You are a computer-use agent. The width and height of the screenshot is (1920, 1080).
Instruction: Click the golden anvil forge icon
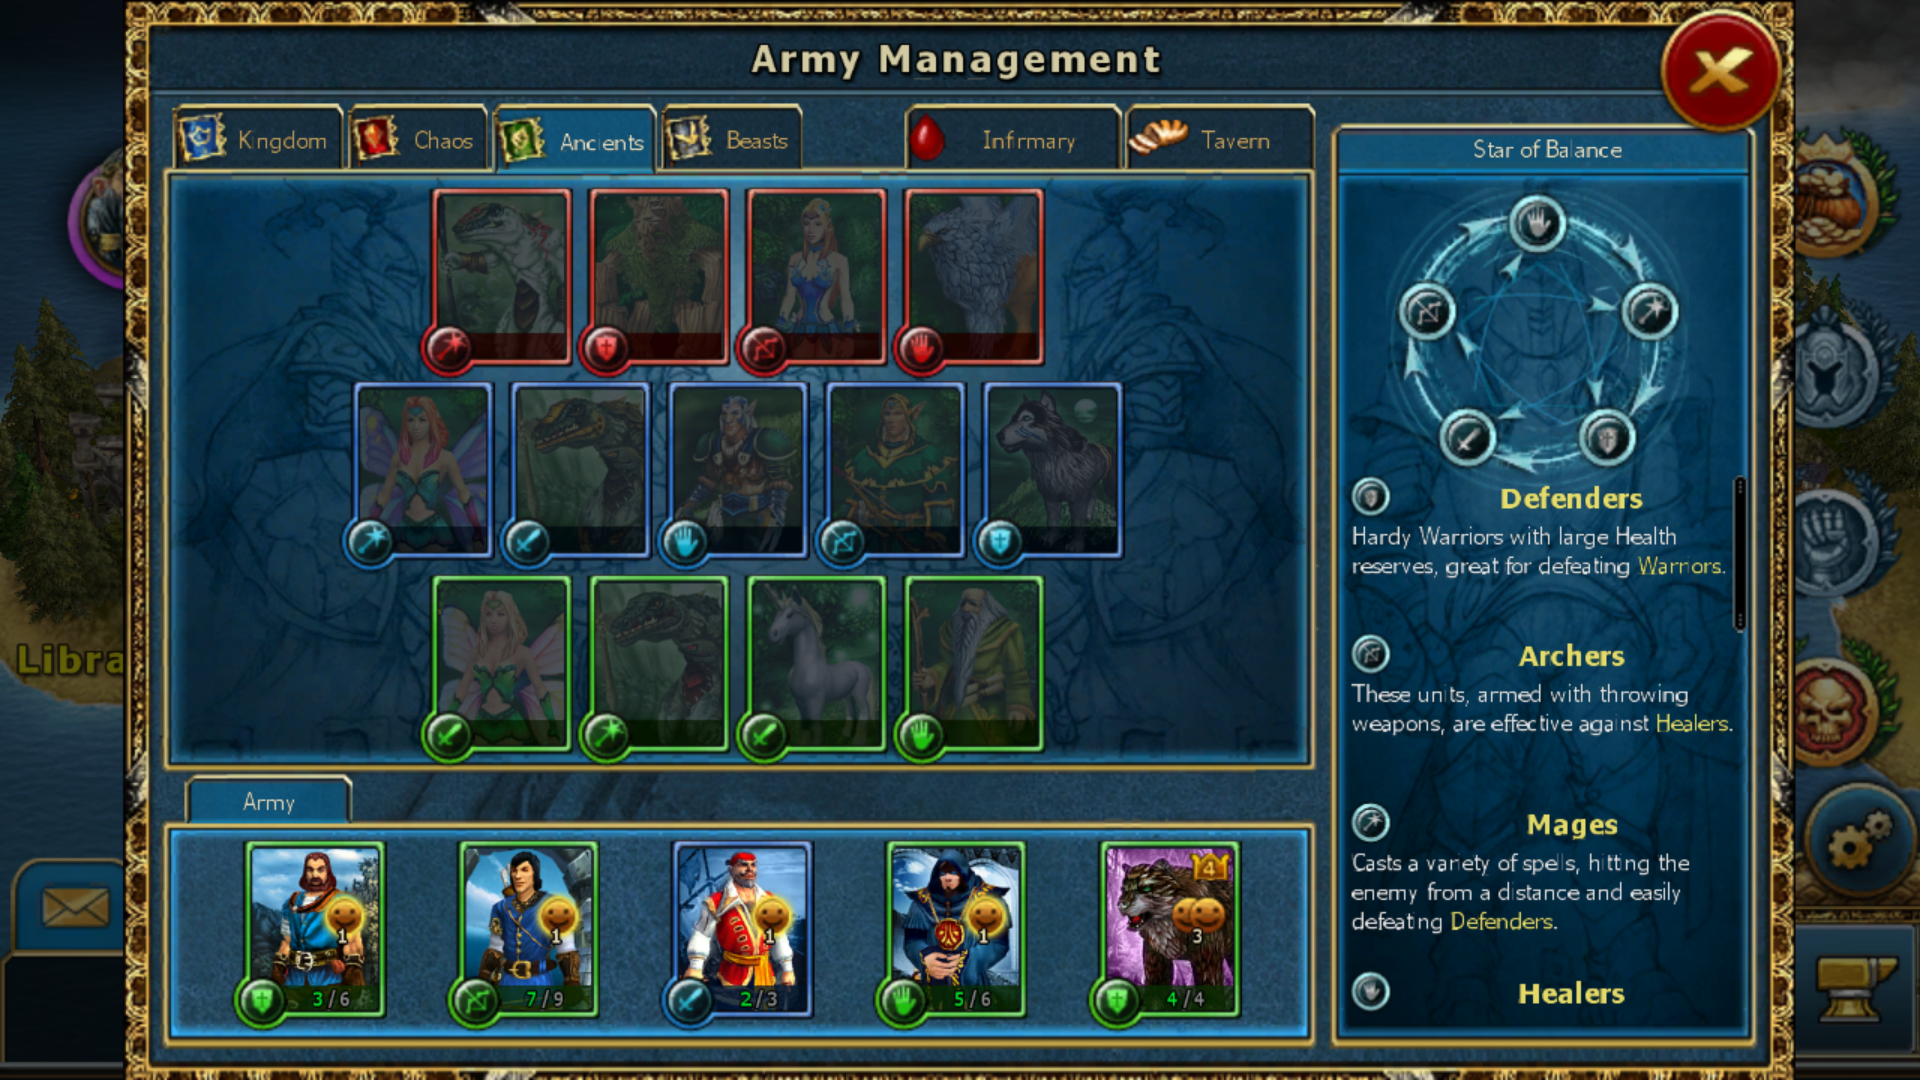pyautogui.click(x=1855, y=987)
